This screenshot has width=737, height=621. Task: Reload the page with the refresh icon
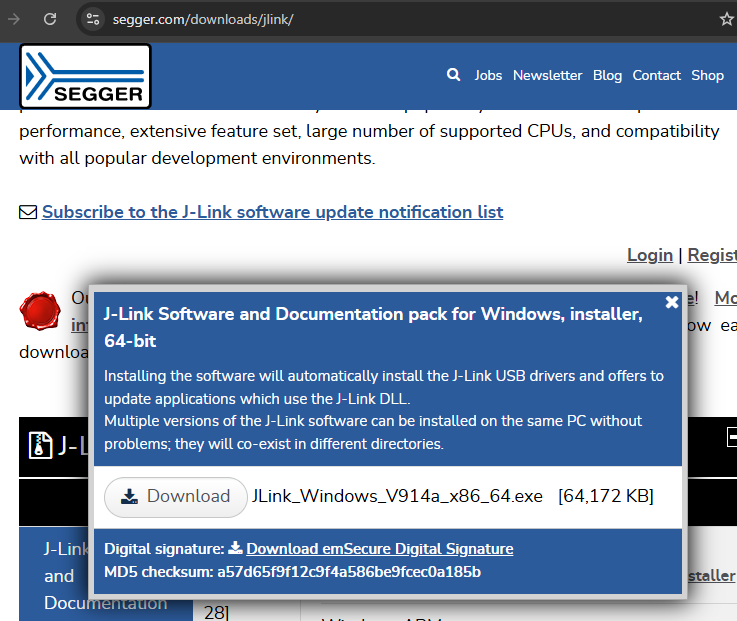(50, 19)
